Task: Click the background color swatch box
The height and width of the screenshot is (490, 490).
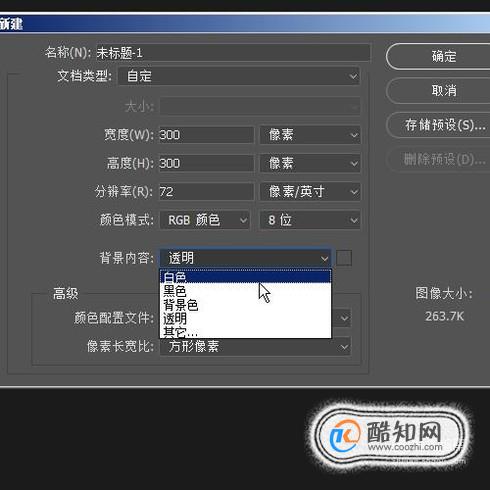Action: click(344, 258)
